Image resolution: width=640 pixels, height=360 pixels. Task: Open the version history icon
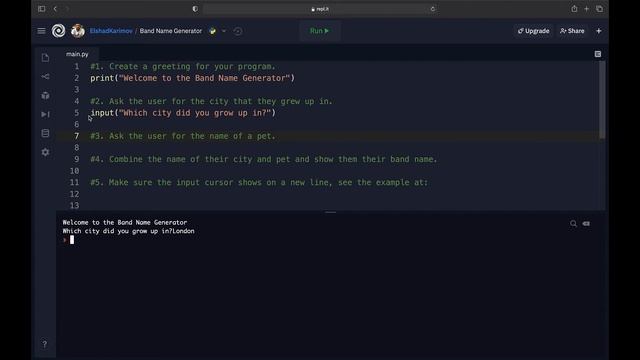pos(238,31)
